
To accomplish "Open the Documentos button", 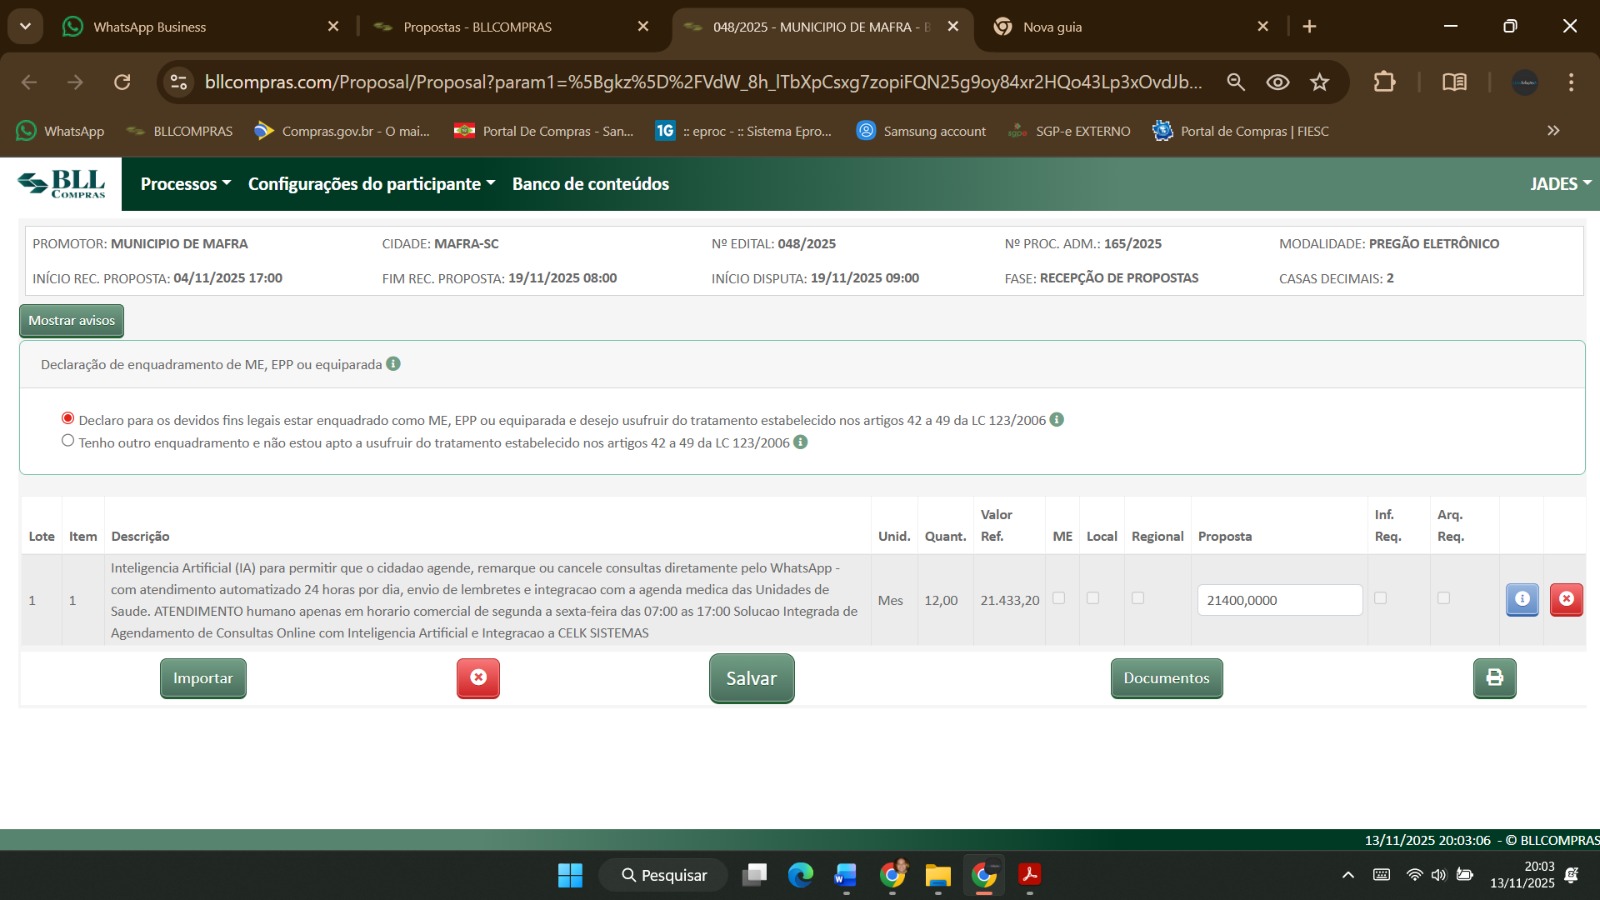I will [1166, 678].
